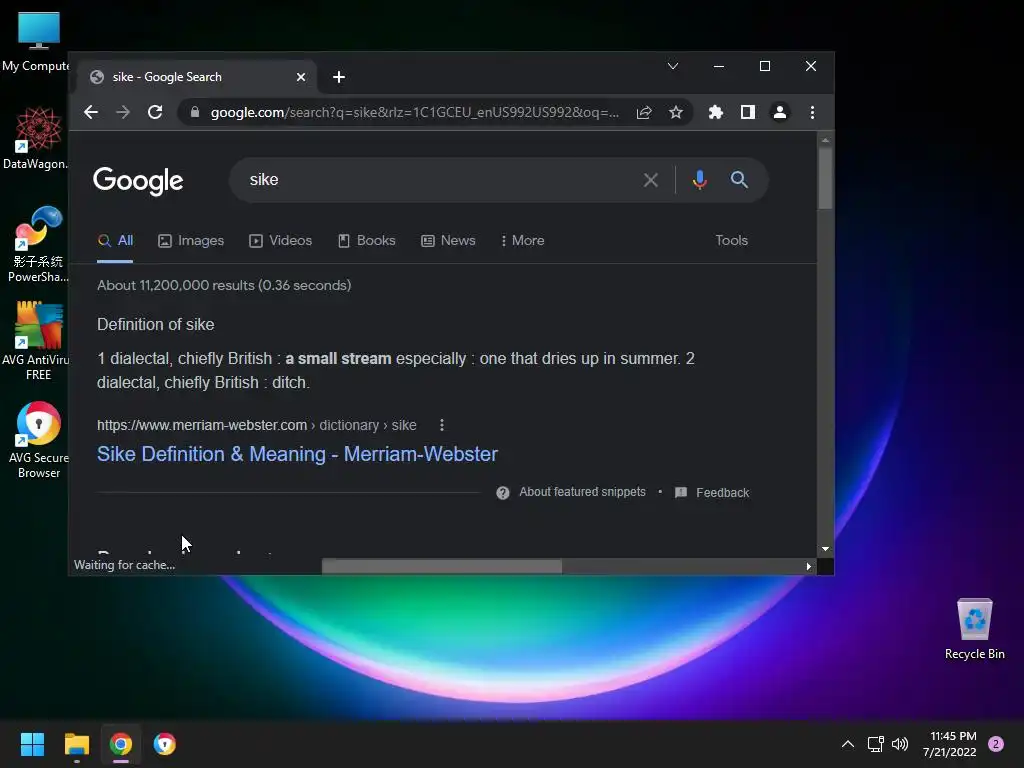Switch to Images results tab
This screenshot has width=1024, height=768.
coord(191,240)
